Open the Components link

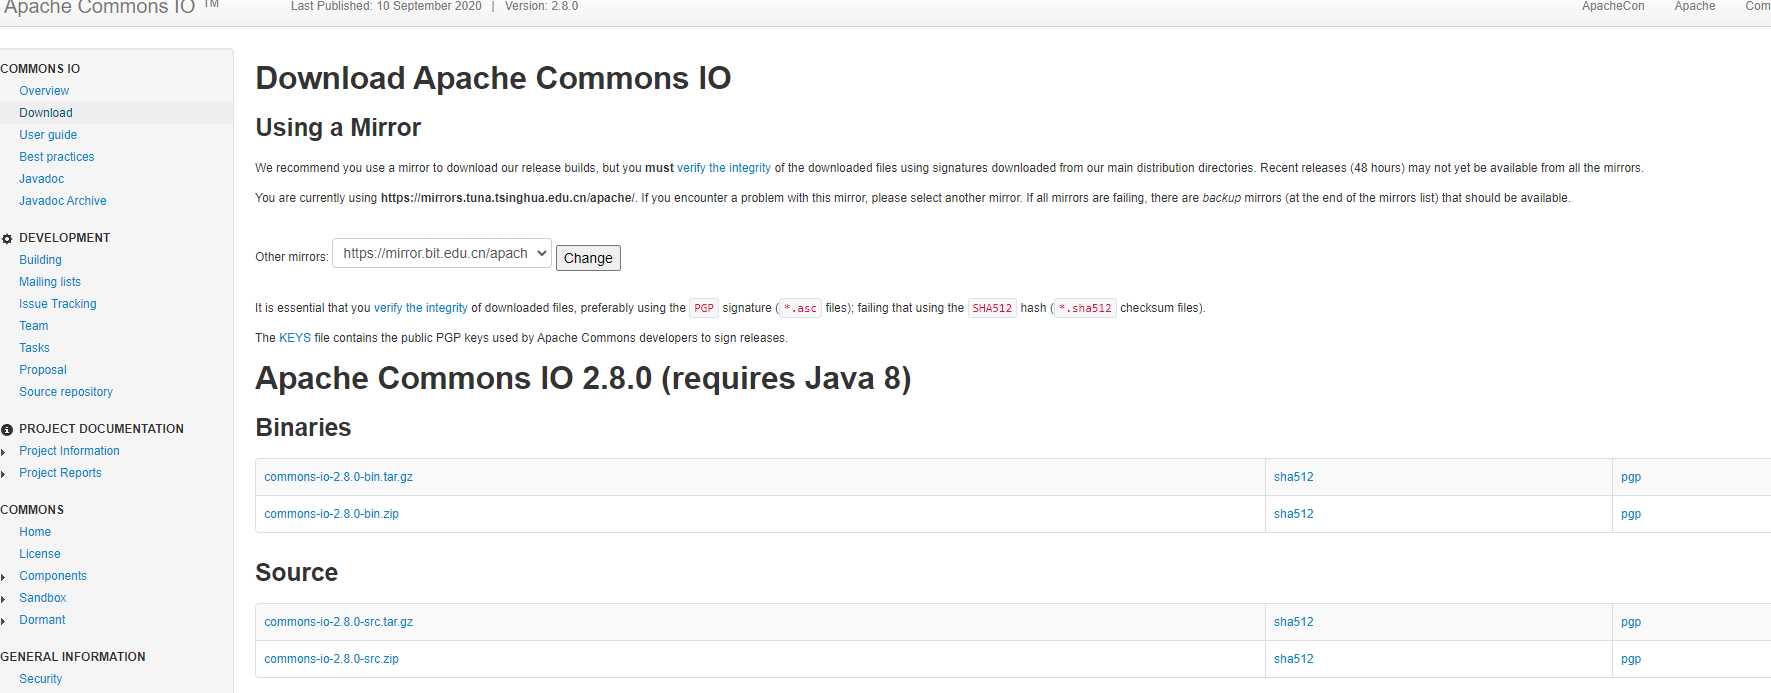[53, 576]
